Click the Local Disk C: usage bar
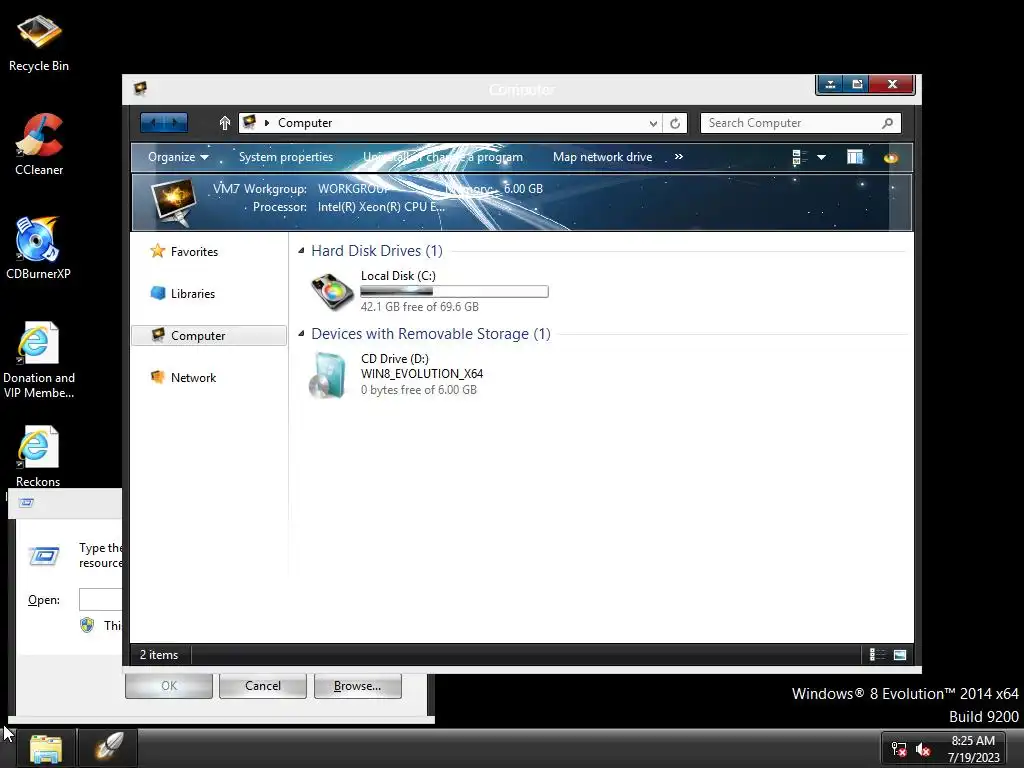Screen dimensions: 1024x768 click(455, 291)
